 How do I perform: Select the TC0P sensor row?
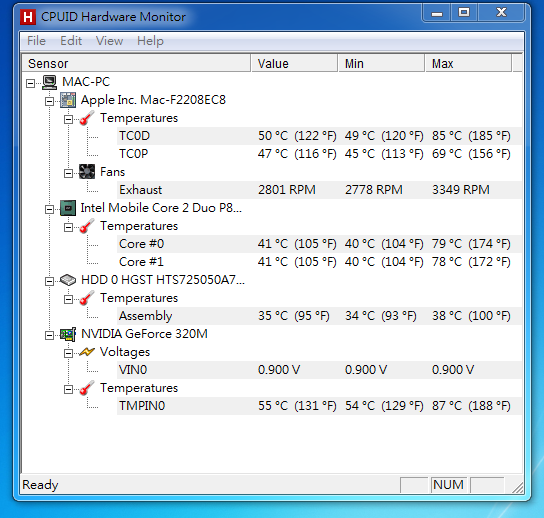pyautogui.click(x=319, y=154)
